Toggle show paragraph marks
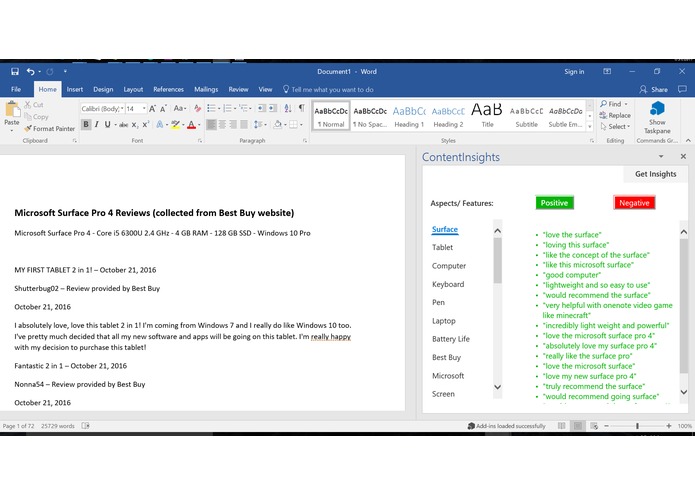The height and width of the screenshot is (494, 695). pyautogui.click(x=302, y=109)
